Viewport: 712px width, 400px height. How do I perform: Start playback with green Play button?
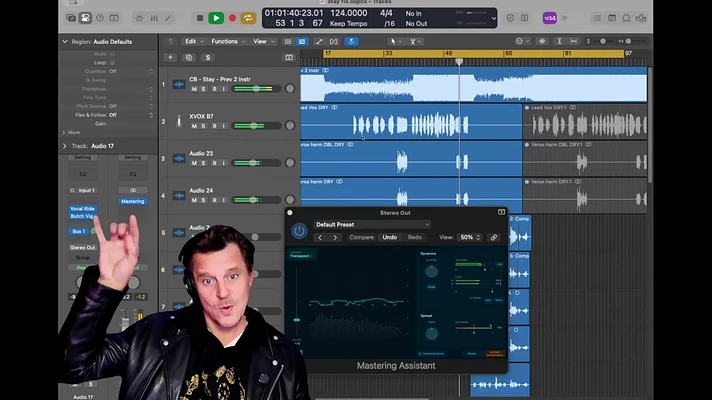coord(216,18)
